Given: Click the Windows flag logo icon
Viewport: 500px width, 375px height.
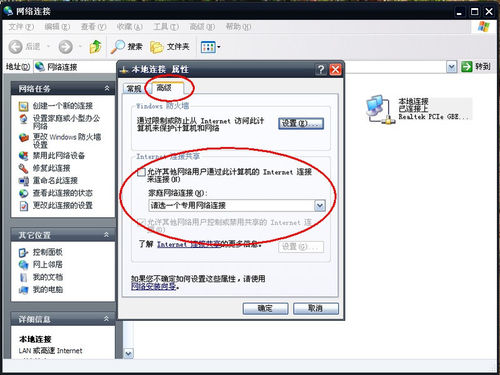Looking at the screenshot, I should pyautogui.click(x=484, y=26).
